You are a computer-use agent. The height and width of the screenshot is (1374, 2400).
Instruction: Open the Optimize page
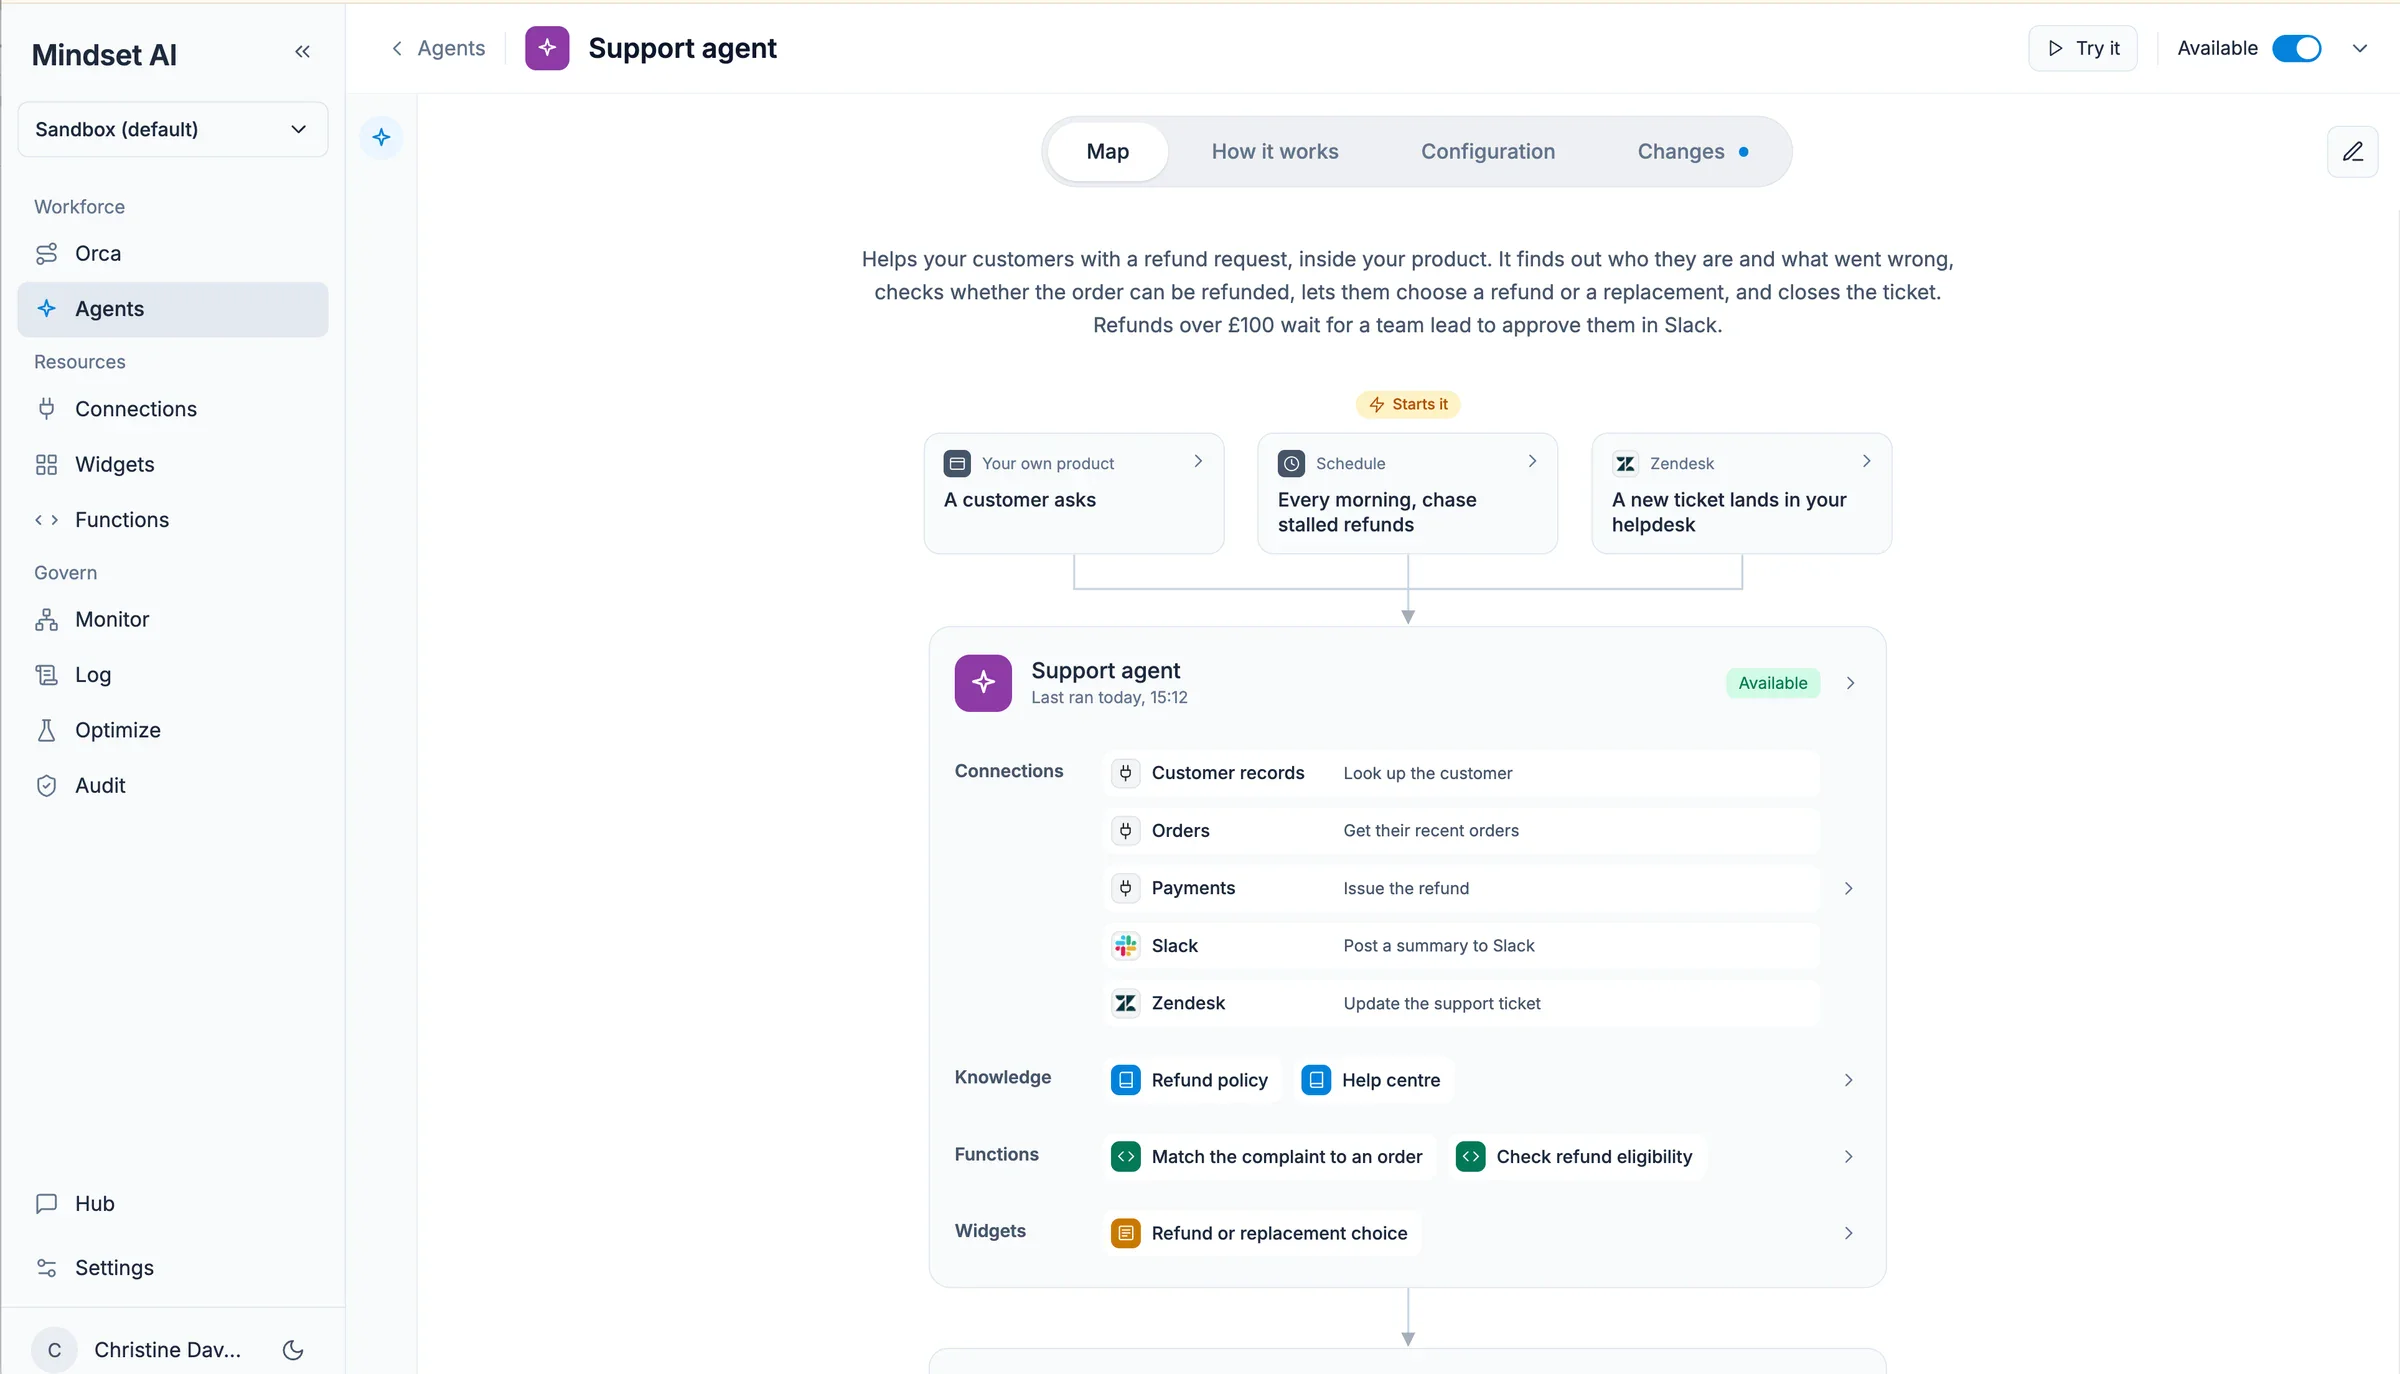pyautogui.click(x=172, y=730)
